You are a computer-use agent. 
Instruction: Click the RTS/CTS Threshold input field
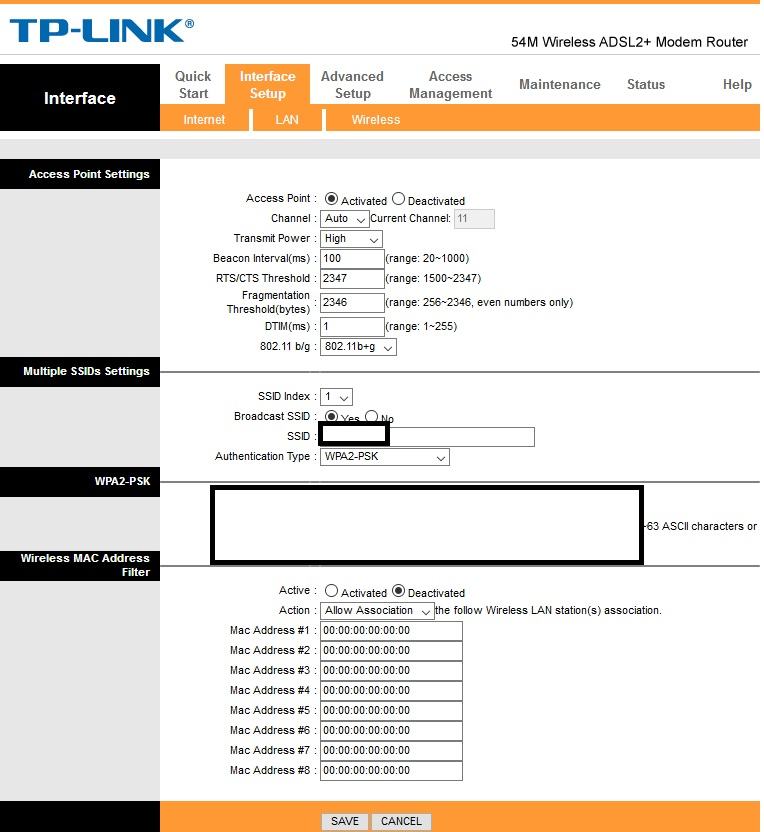[352, 279]
